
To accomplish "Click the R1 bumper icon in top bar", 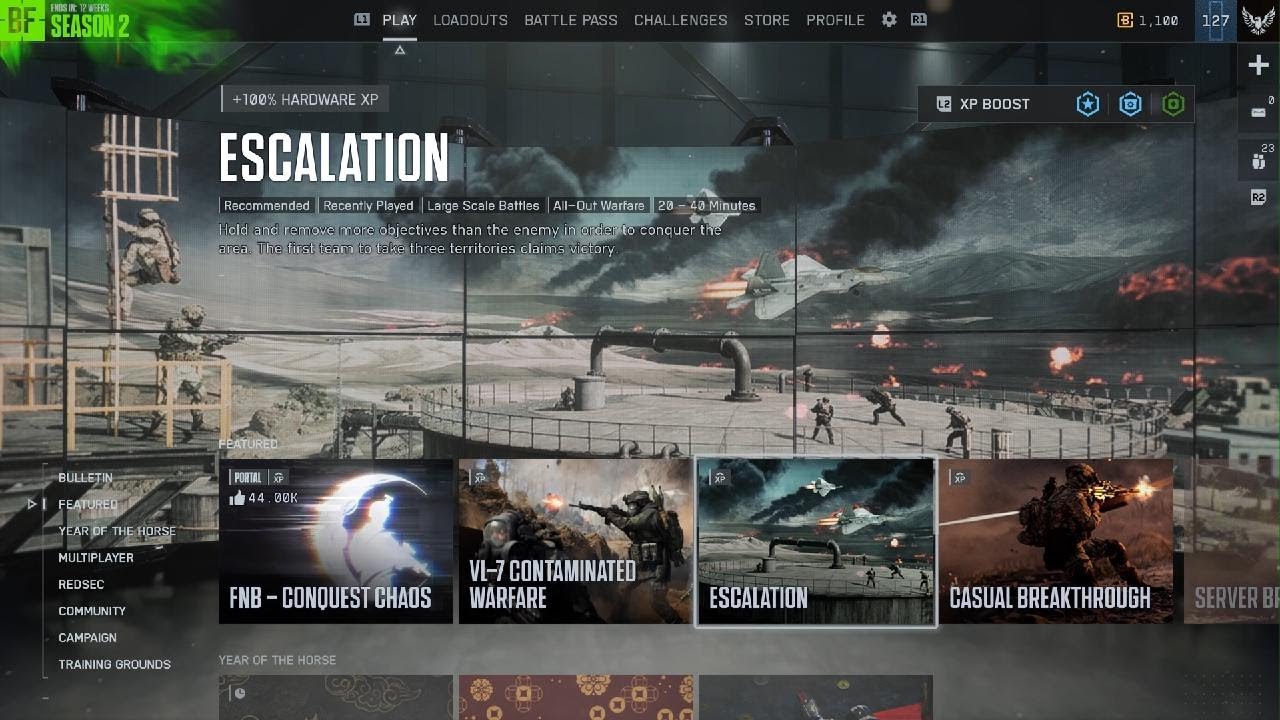I will (918, 19).
